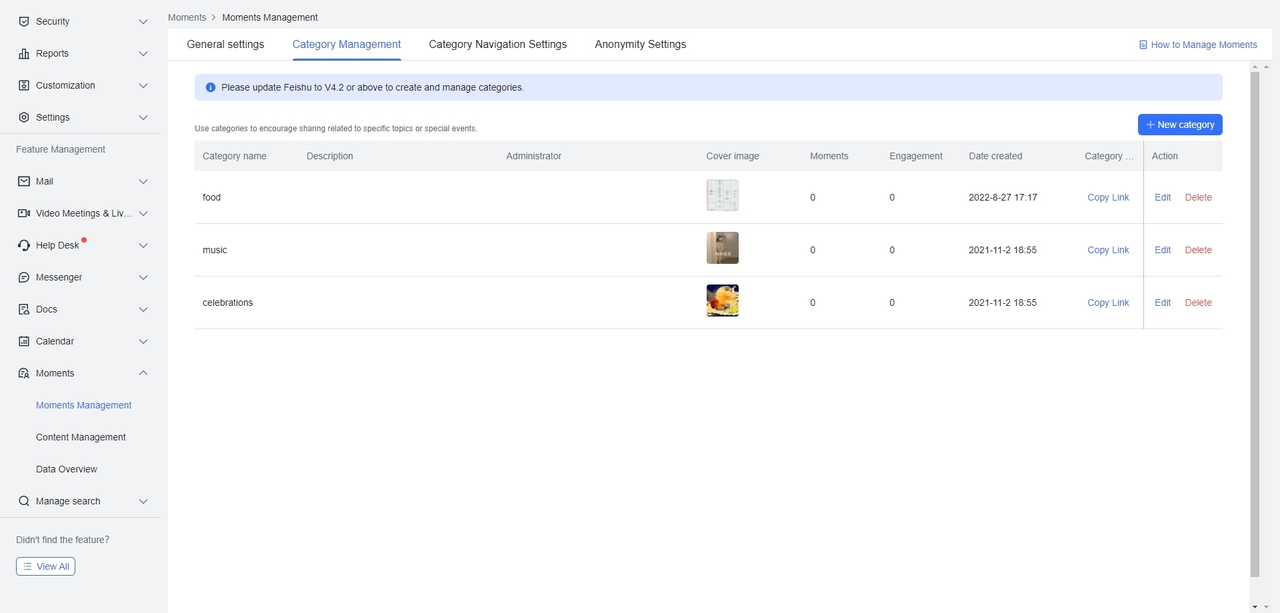Expand the Manage search chevron
The image size is (1280, 613).
(x=143, y=501)
